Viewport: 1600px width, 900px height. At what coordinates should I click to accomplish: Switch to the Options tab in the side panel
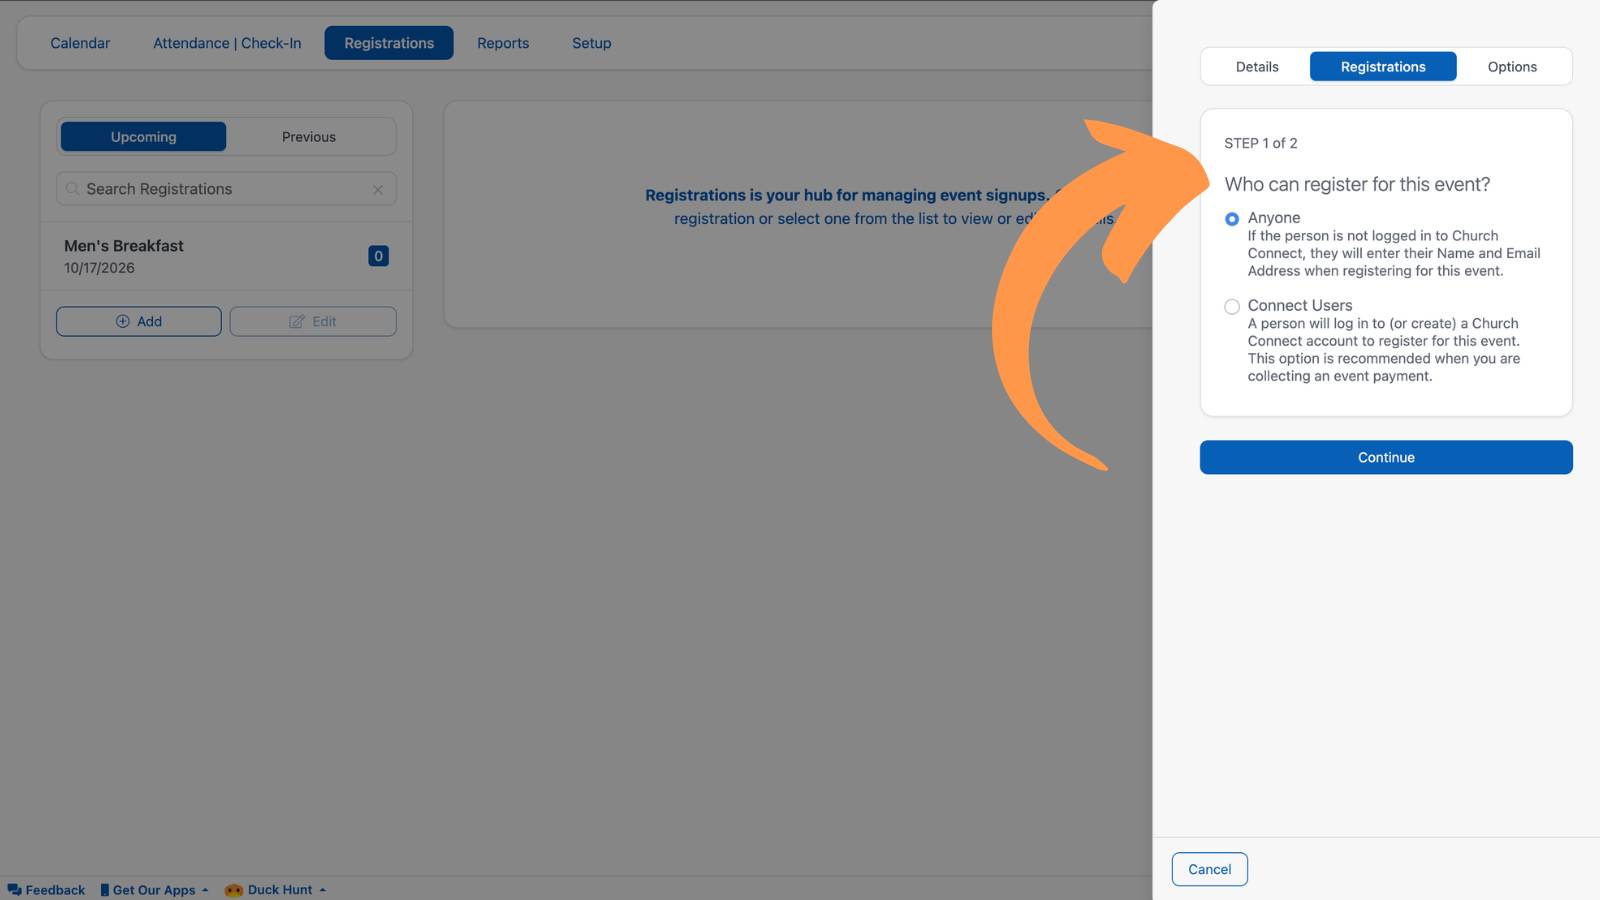coord(1512,67)
